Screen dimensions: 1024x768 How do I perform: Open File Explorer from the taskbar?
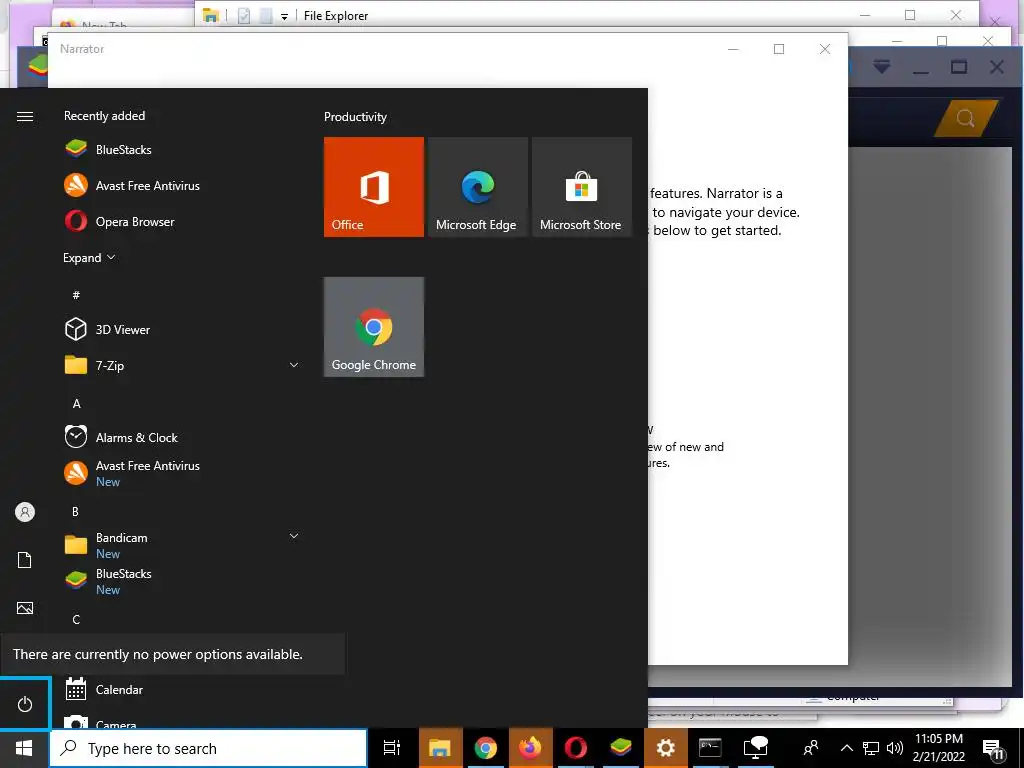(x=440, y=748)
